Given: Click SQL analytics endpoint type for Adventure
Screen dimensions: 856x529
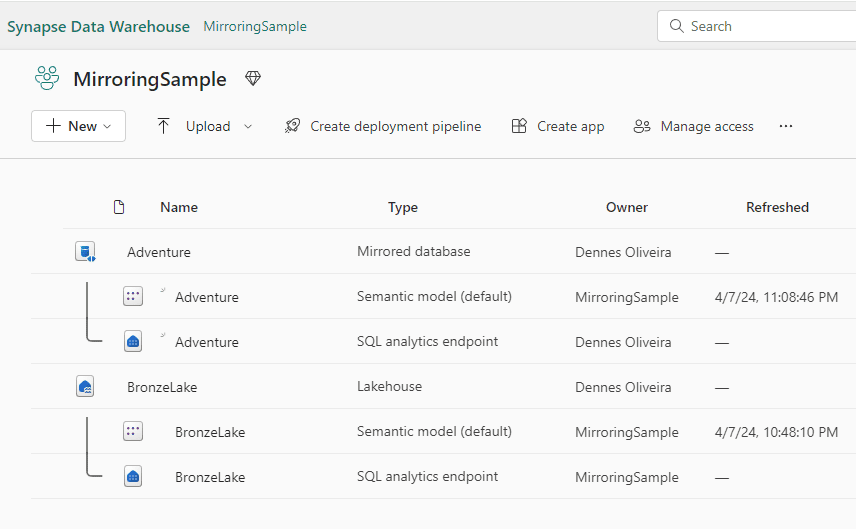Looking at the screenshot, I should (427, 341).
